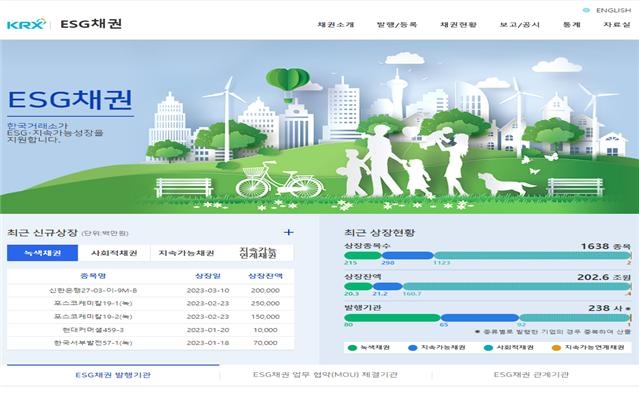Select the 지속가능채권 tab

[186, 253]
